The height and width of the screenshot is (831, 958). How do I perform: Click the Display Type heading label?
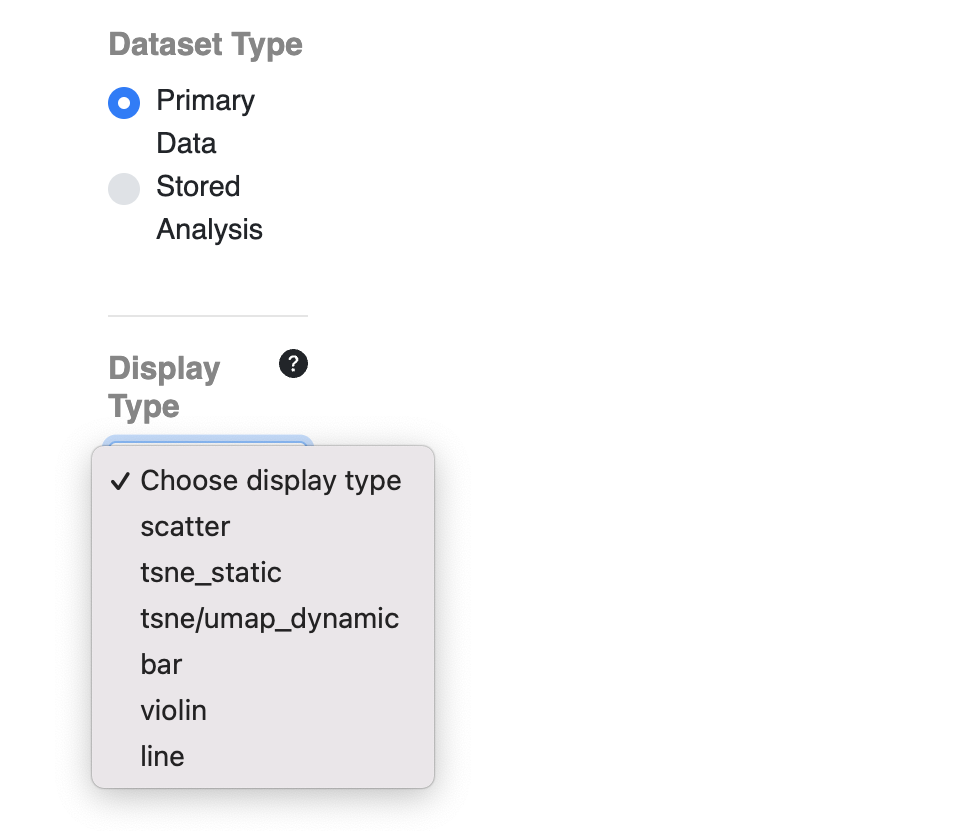[164, 387]
